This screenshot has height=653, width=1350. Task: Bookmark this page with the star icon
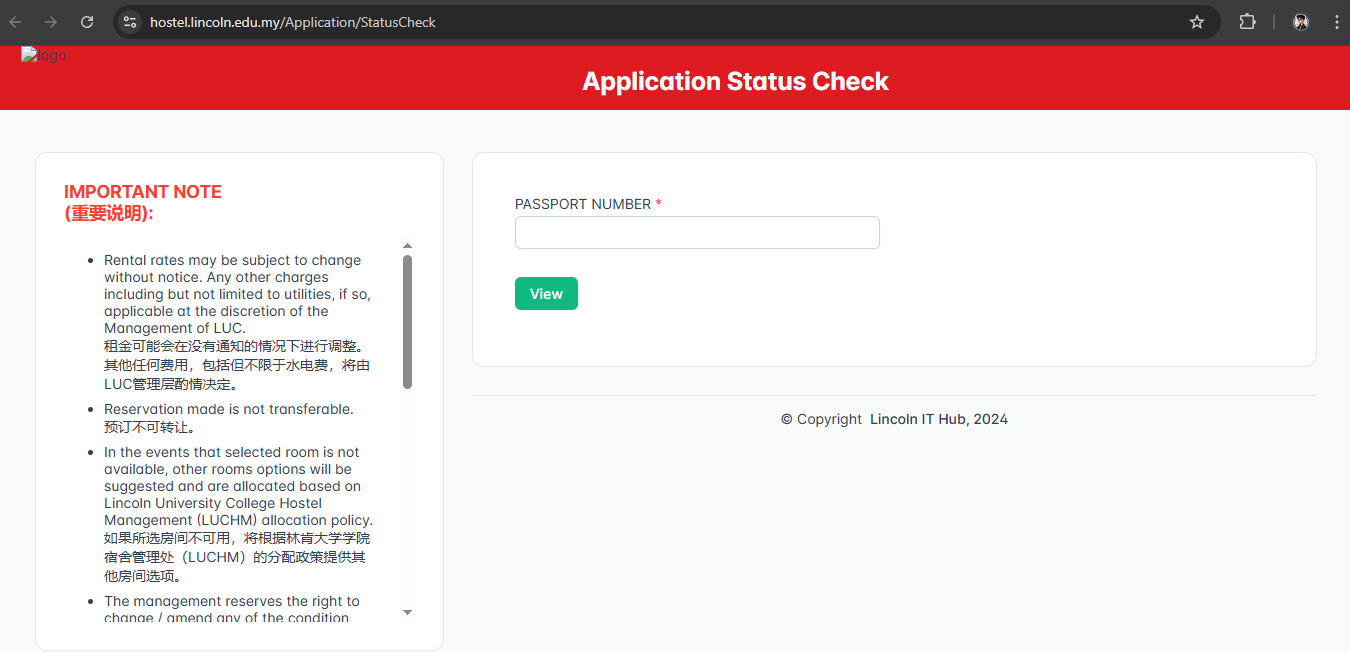coord(1197,22)
